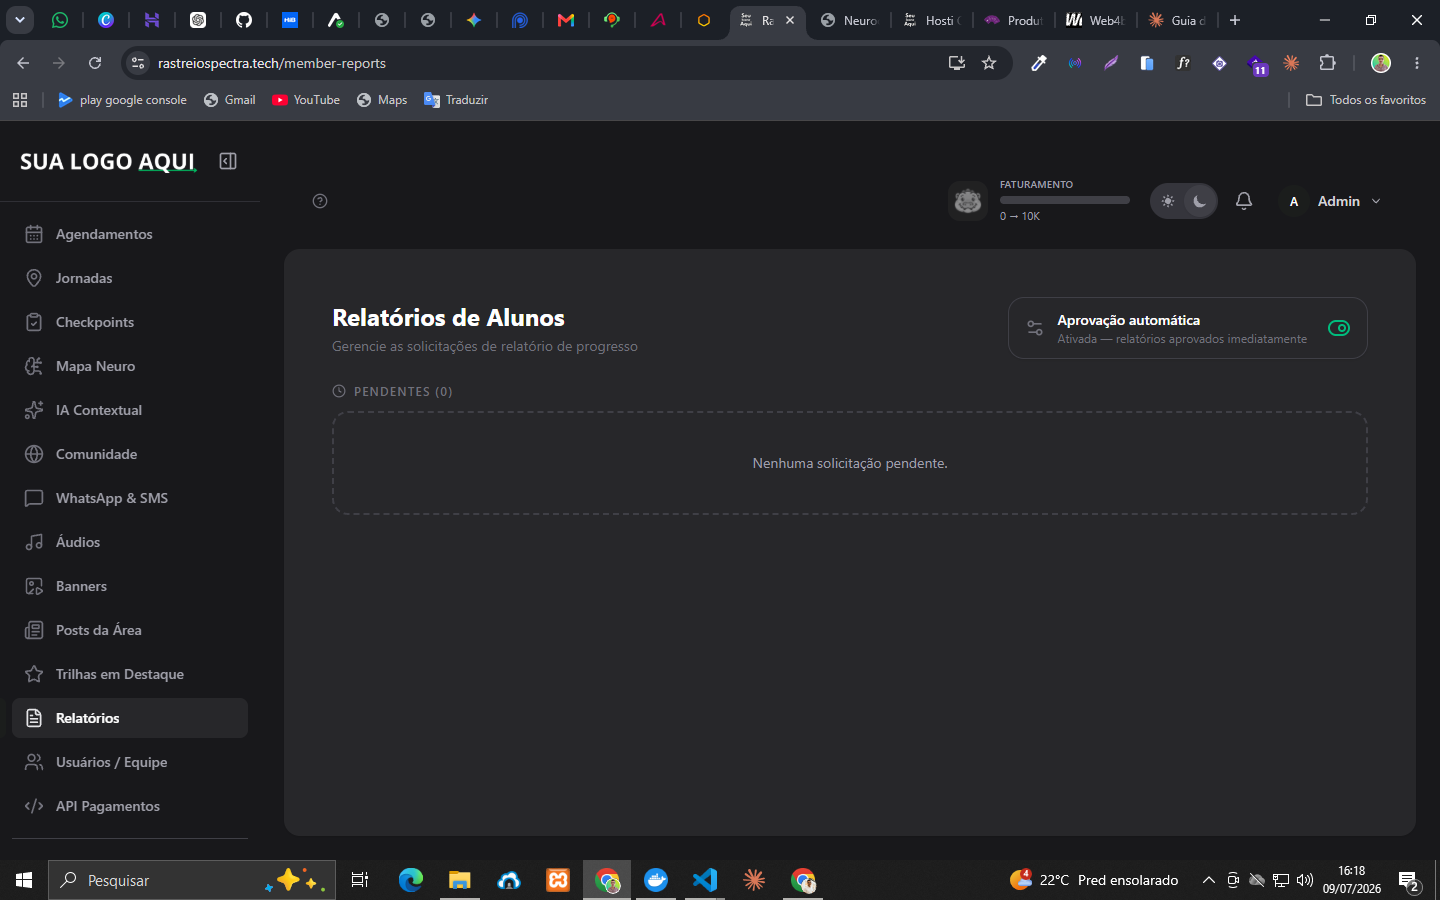Click the help question mark icon
The image size is (1440, 900).
[x=320, y=201]
